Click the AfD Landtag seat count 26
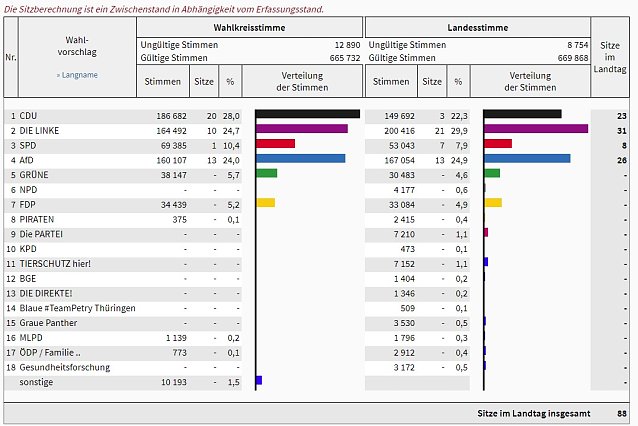 tap(621, 160)
